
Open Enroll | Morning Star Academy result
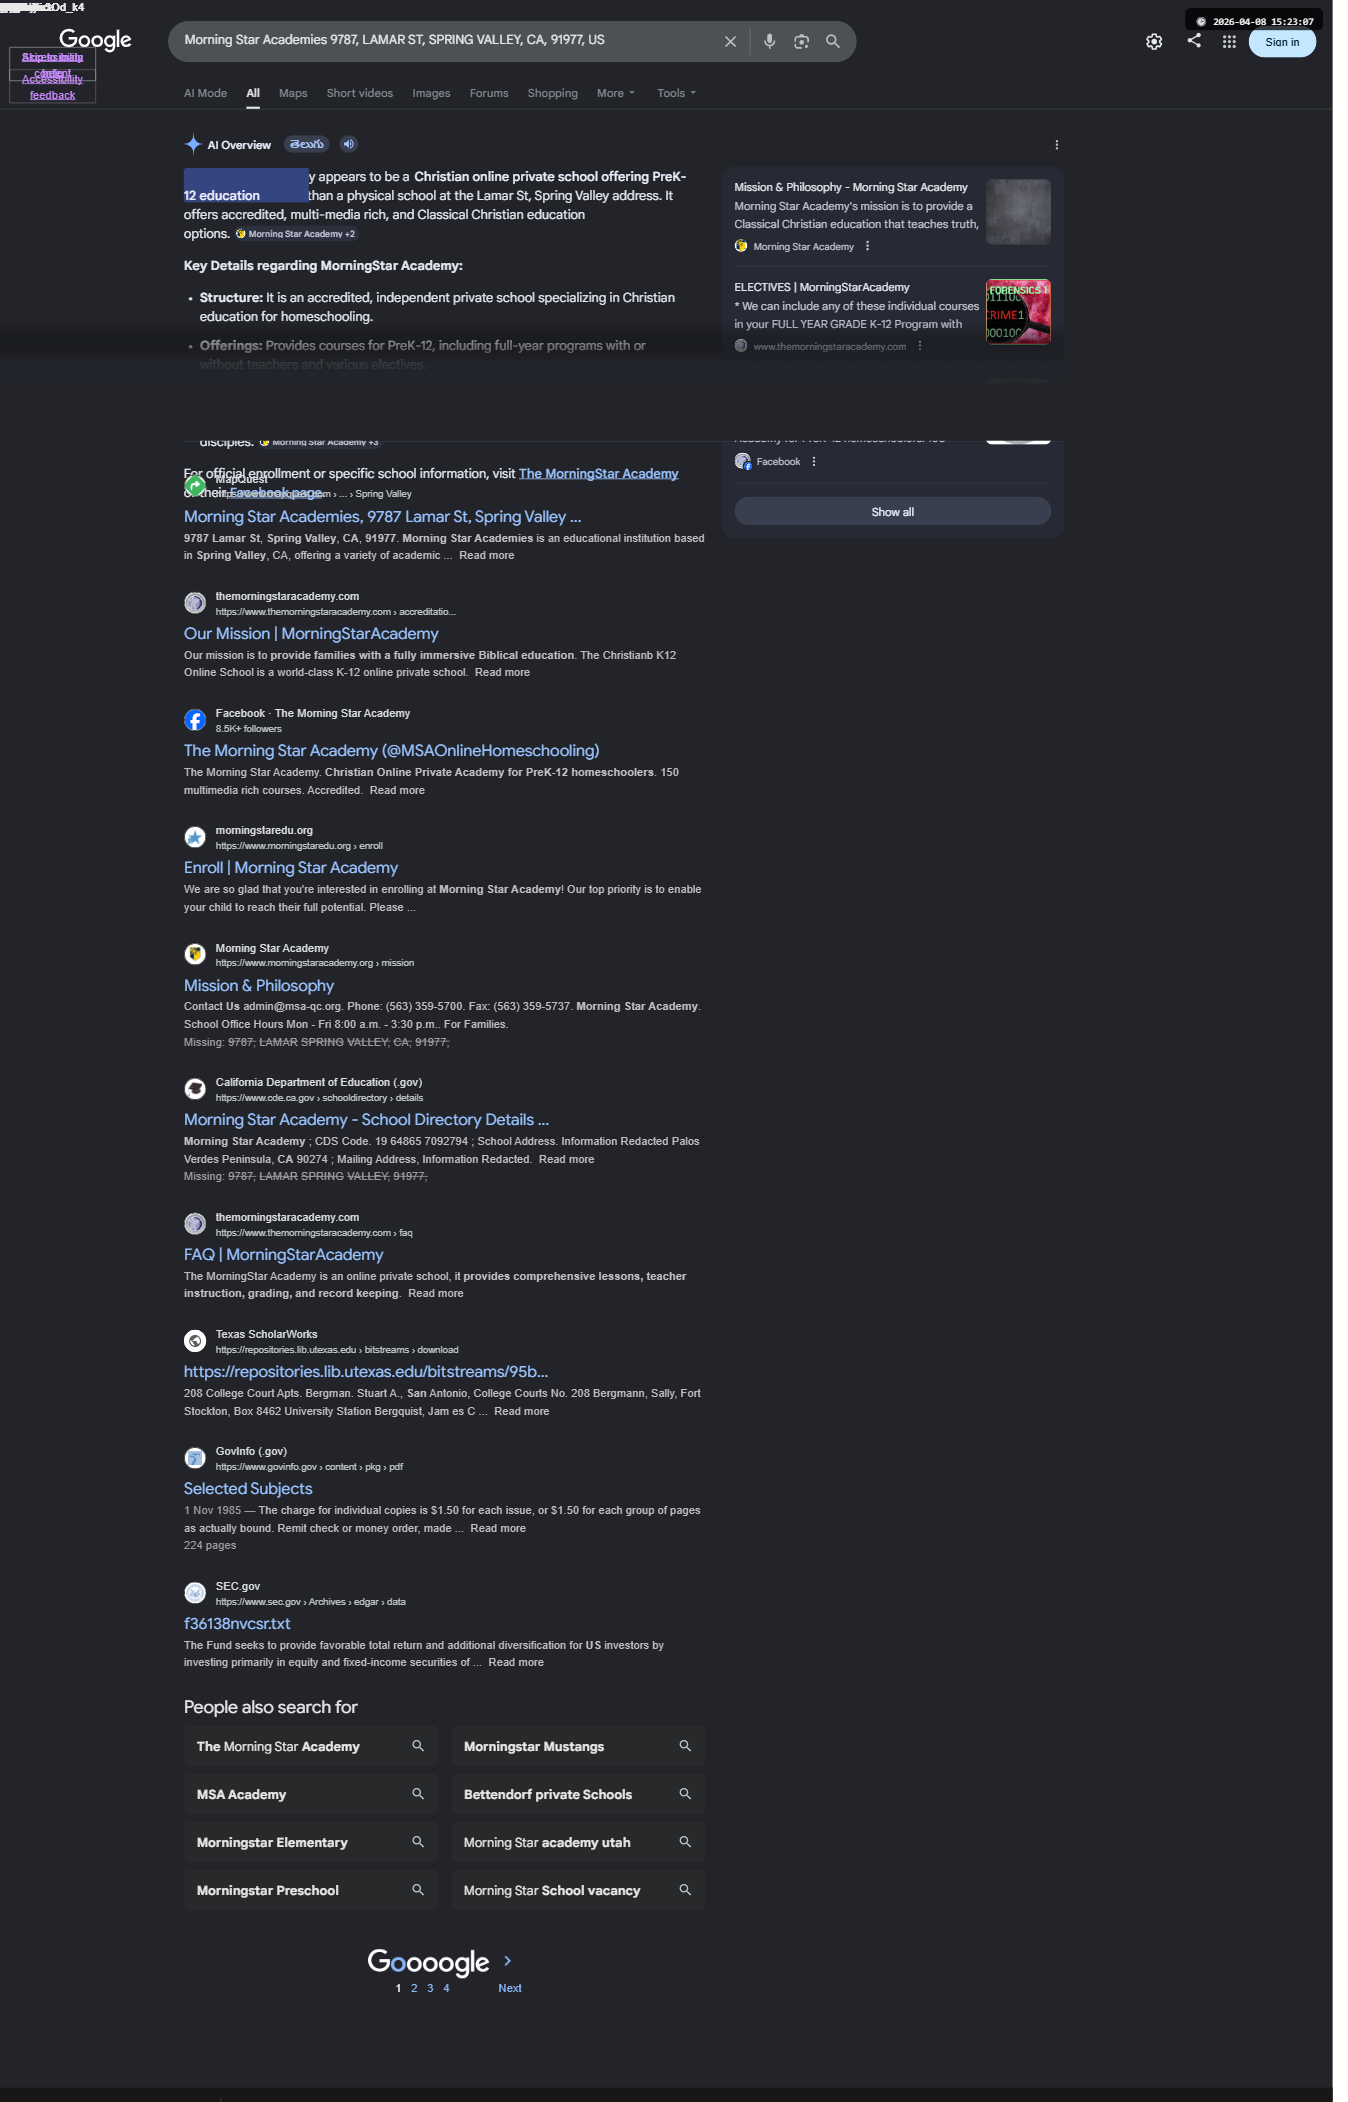[x=291, y=868]
